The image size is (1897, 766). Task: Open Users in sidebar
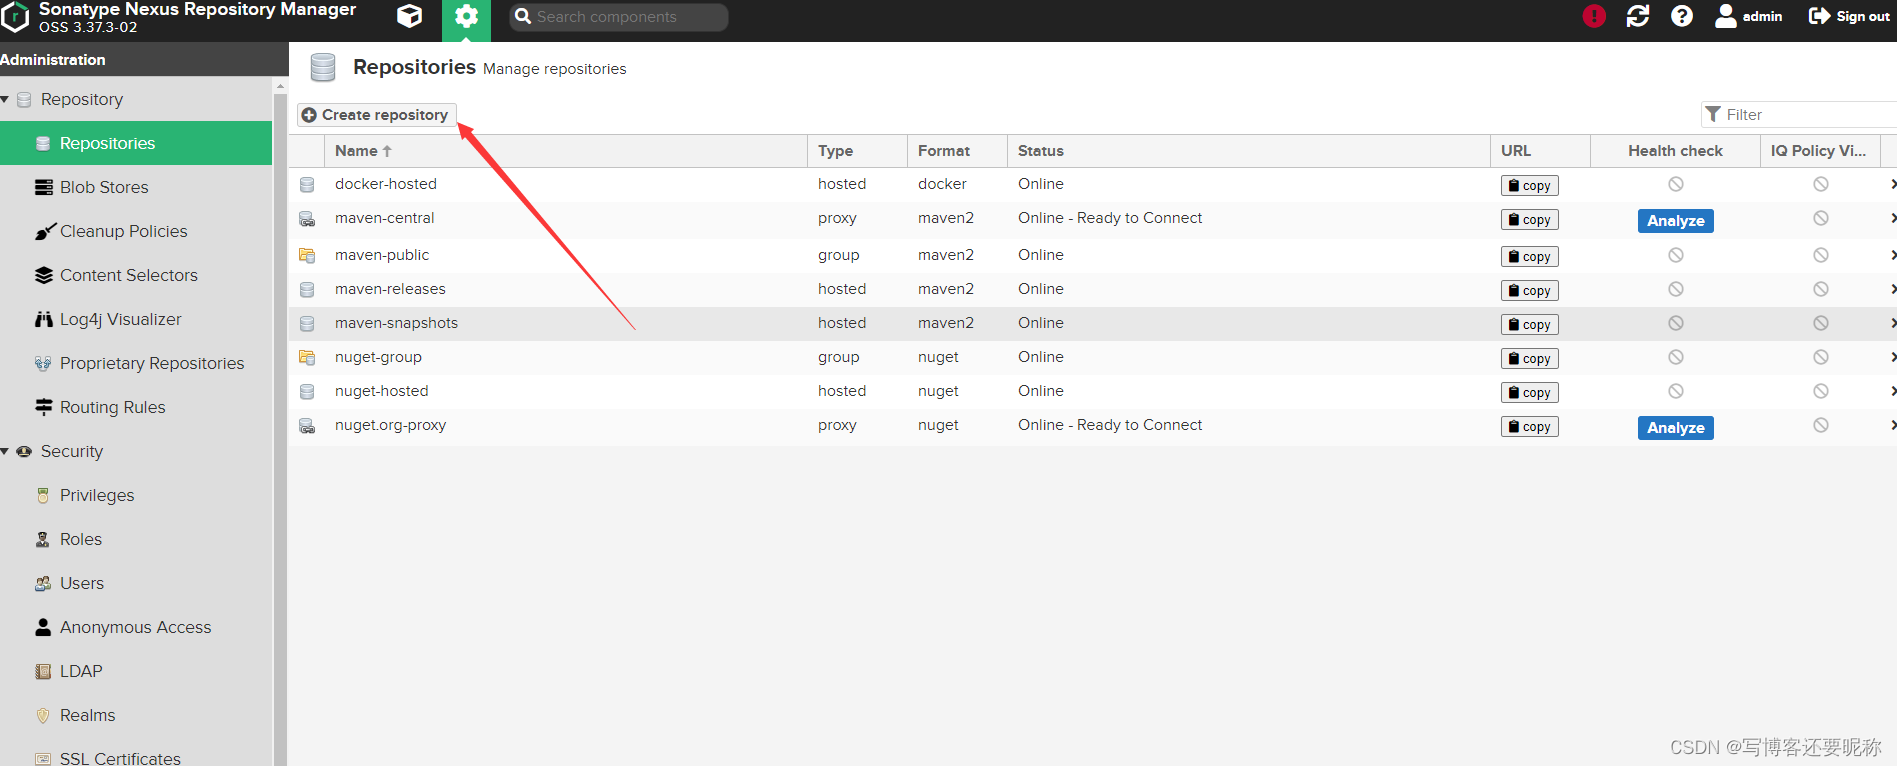136,583
